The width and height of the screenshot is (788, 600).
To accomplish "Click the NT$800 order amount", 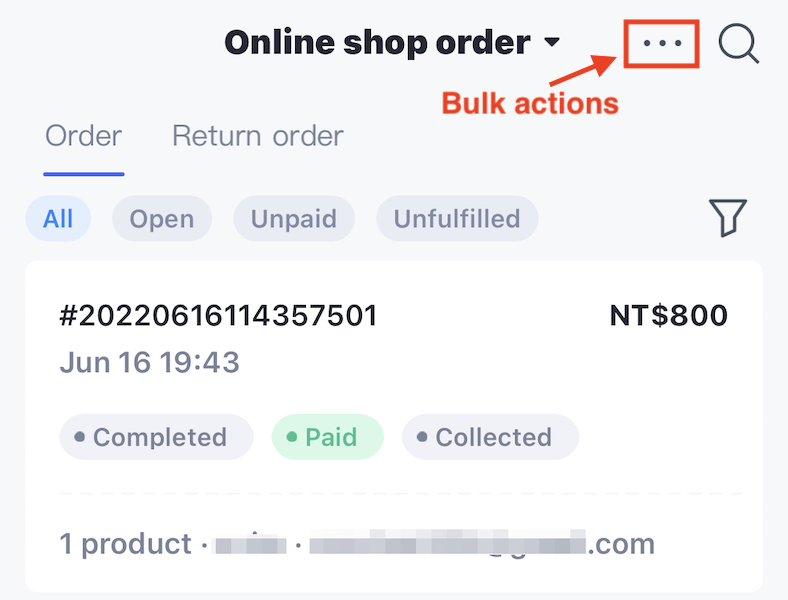I will 668,316.
